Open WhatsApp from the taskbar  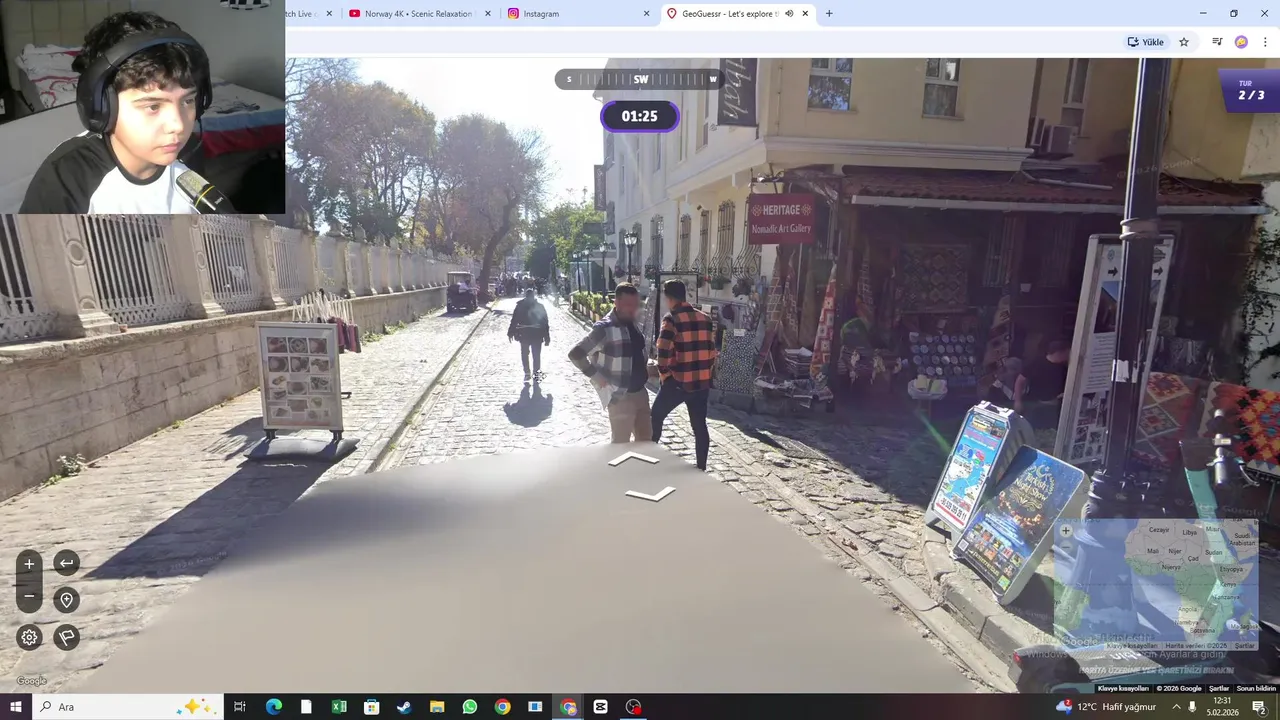470,707
